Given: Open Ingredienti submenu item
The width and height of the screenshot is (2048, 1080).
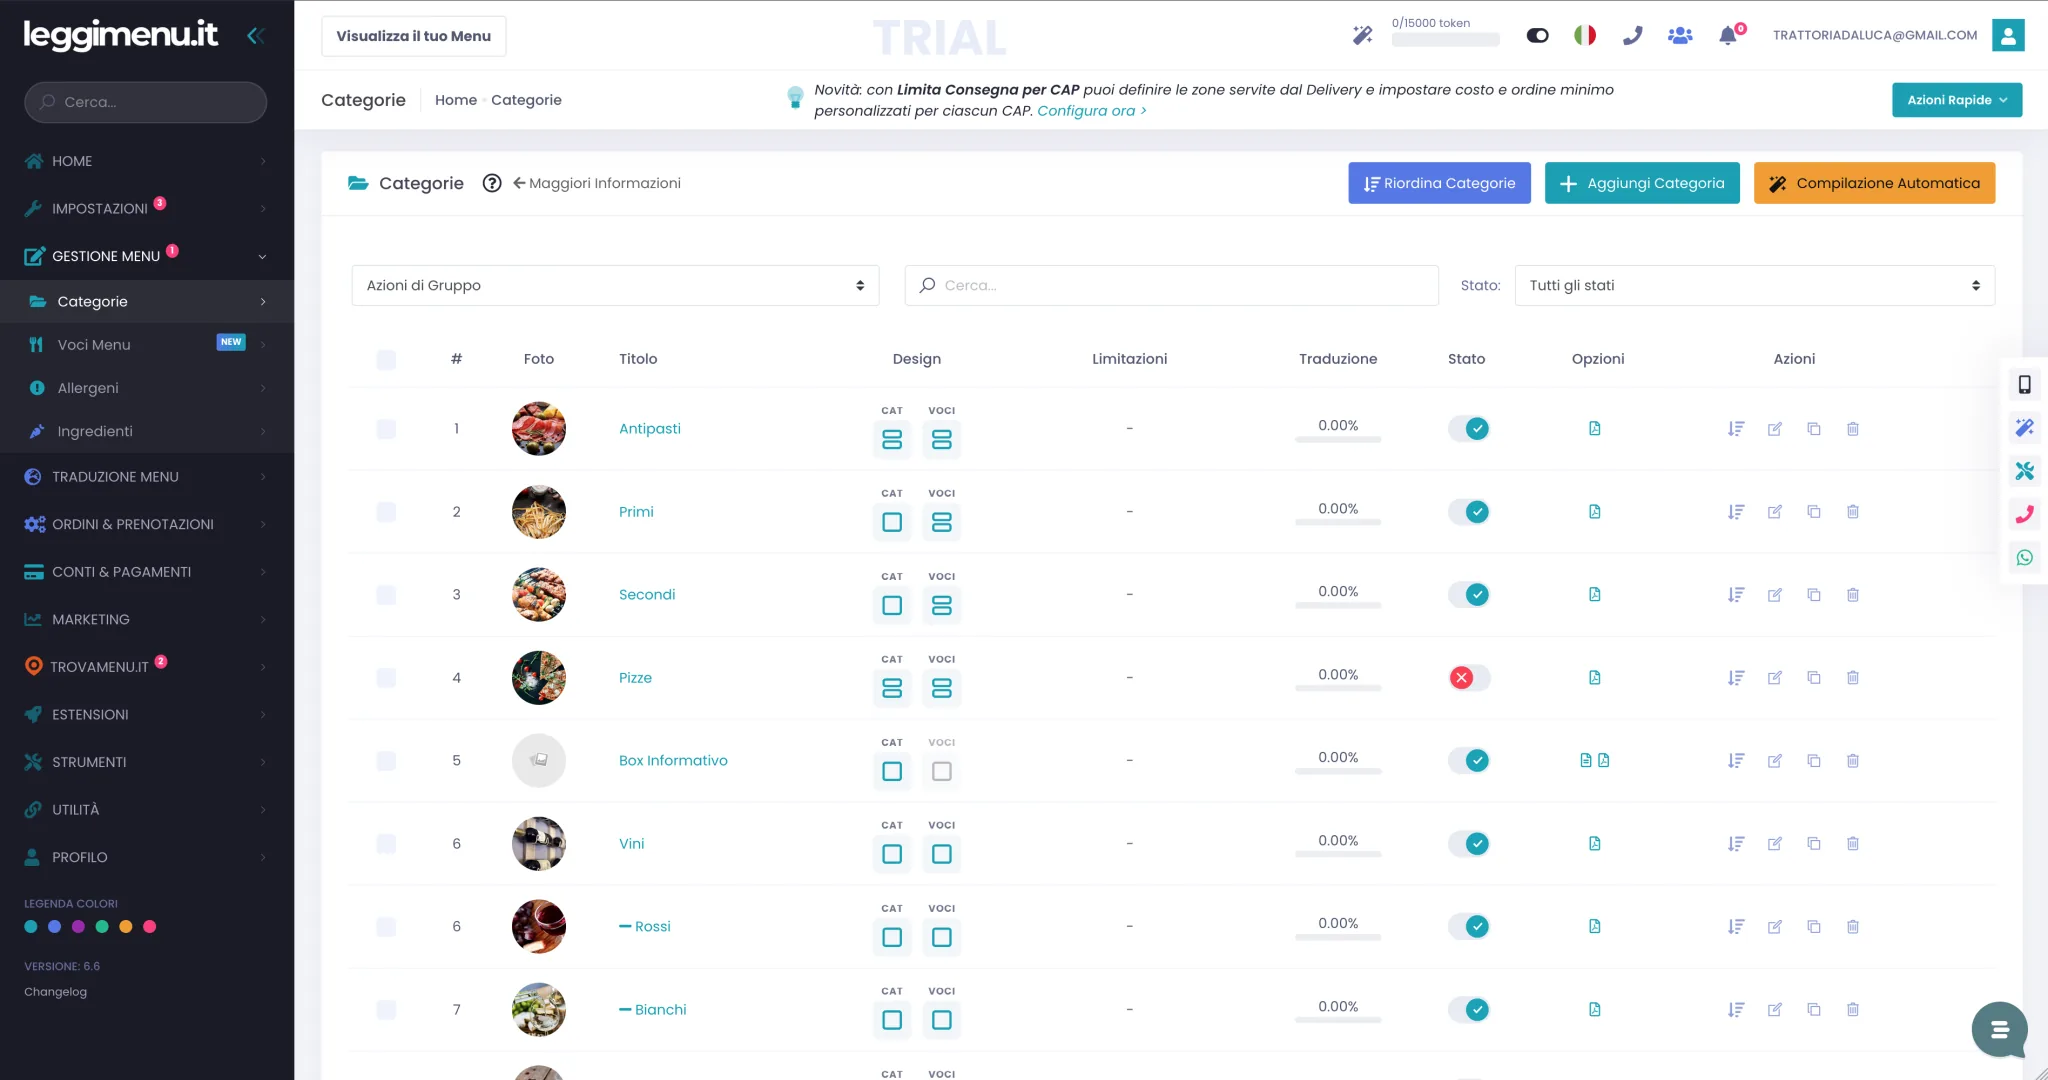Looking at the screenshot, I should point(147,431).
